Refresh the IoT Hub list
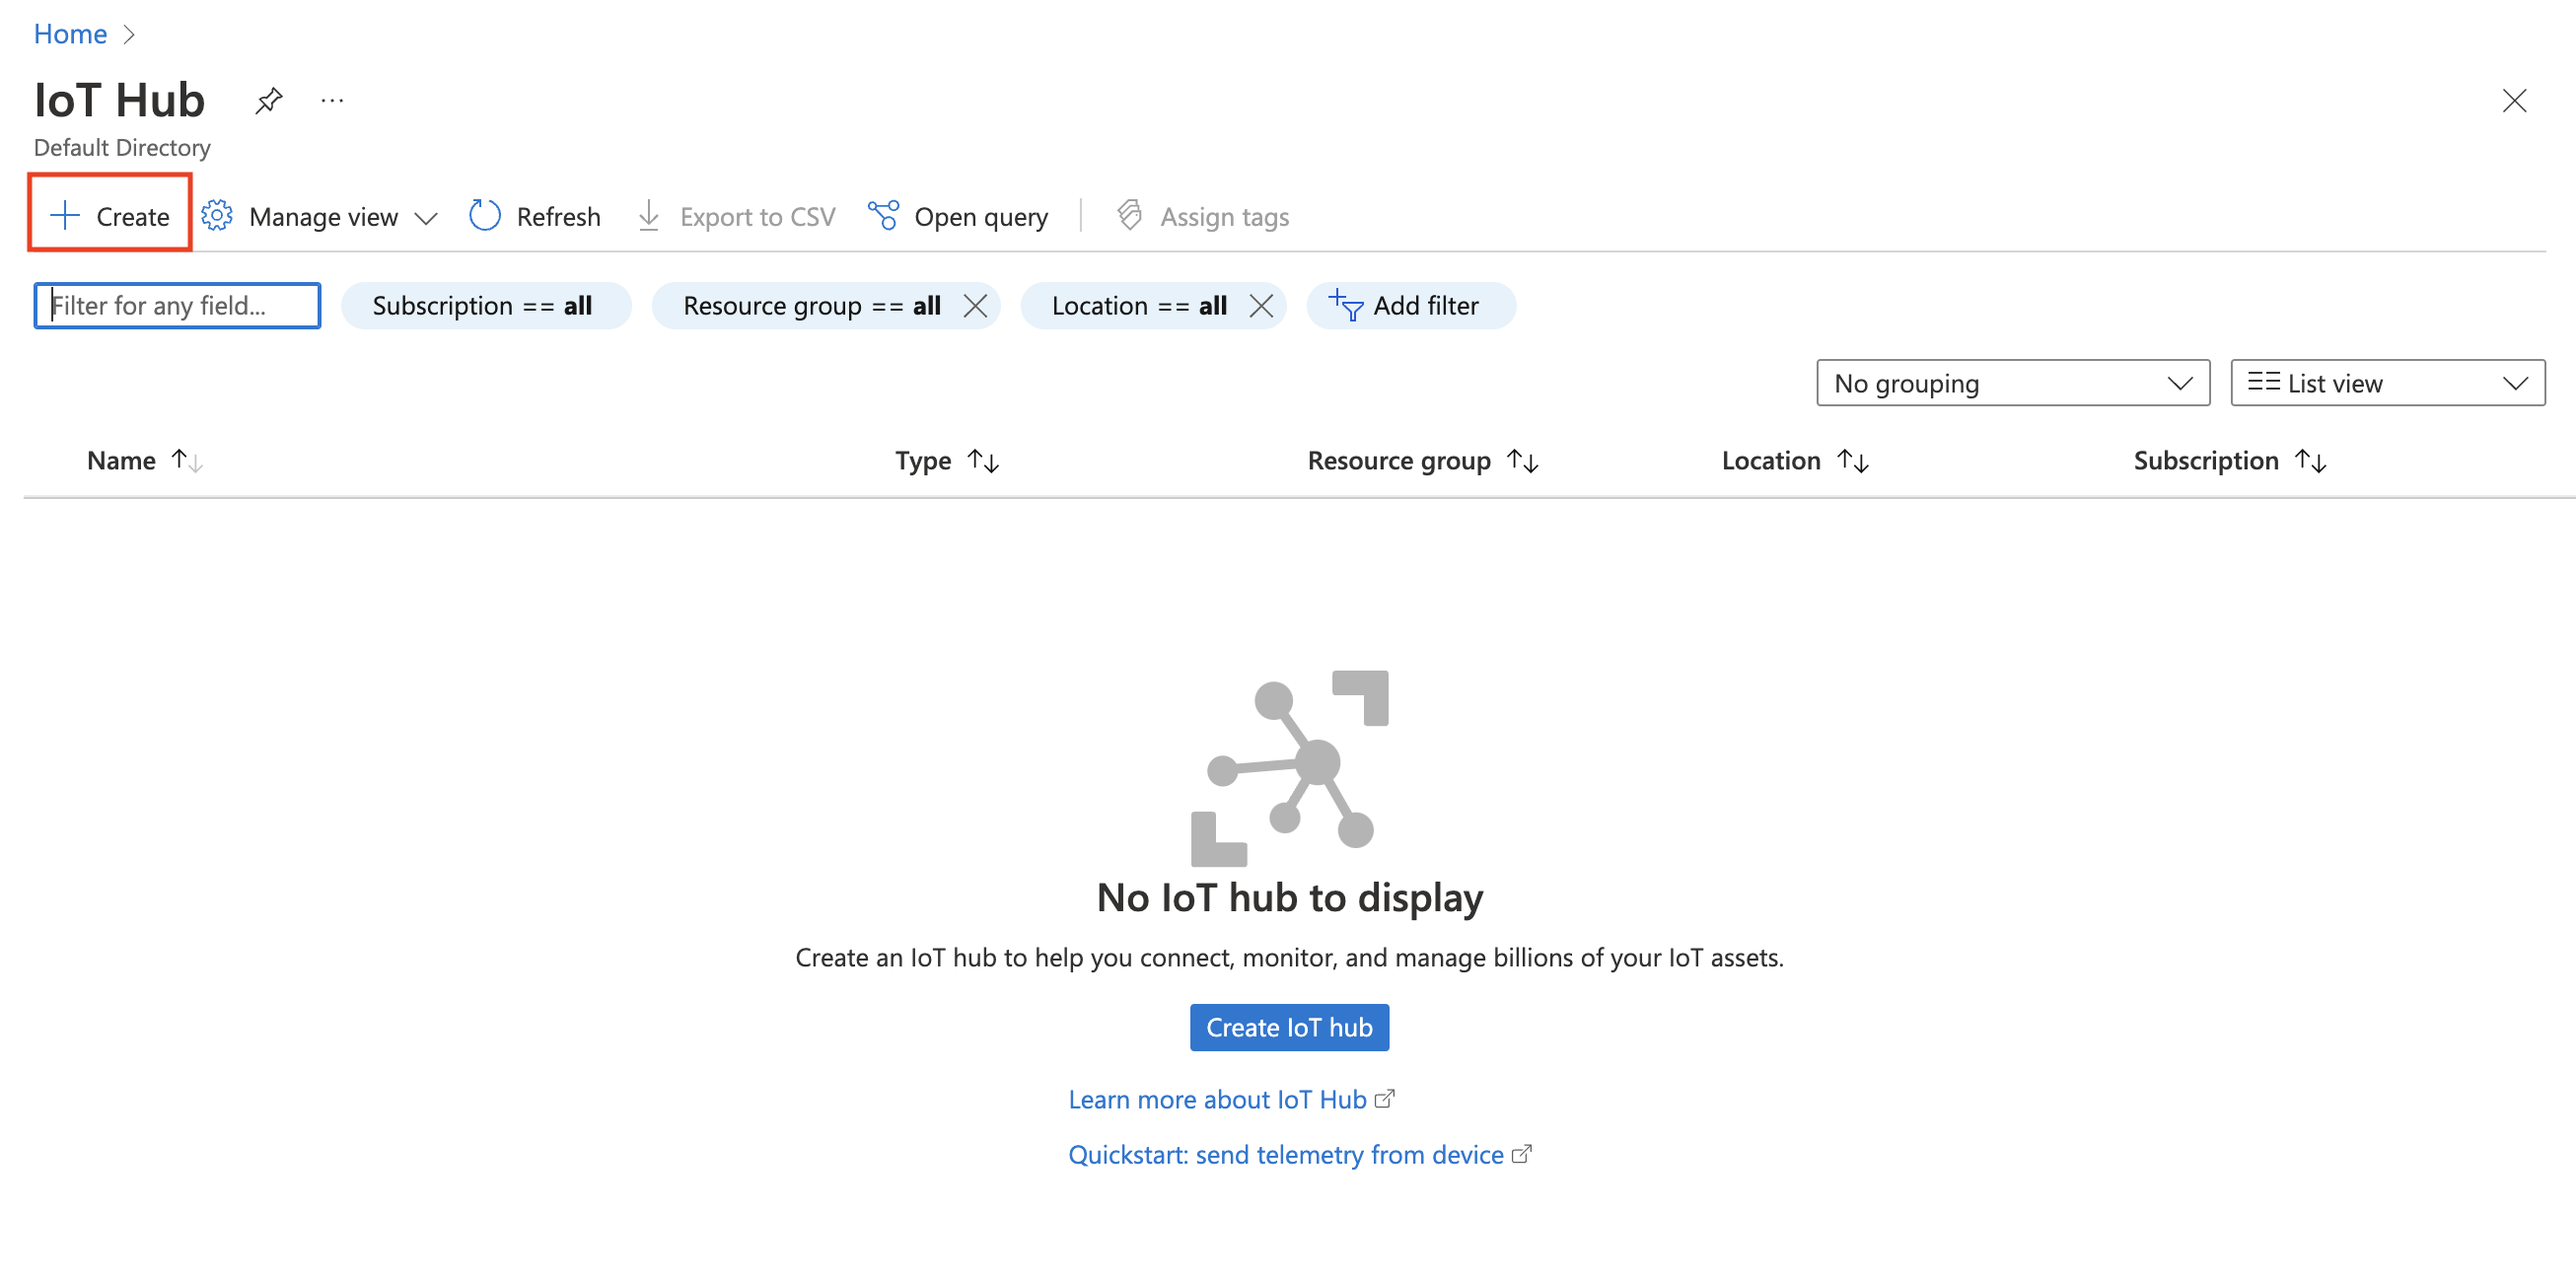Screen dimensions: 2576x1284 (x=484, y=215)
